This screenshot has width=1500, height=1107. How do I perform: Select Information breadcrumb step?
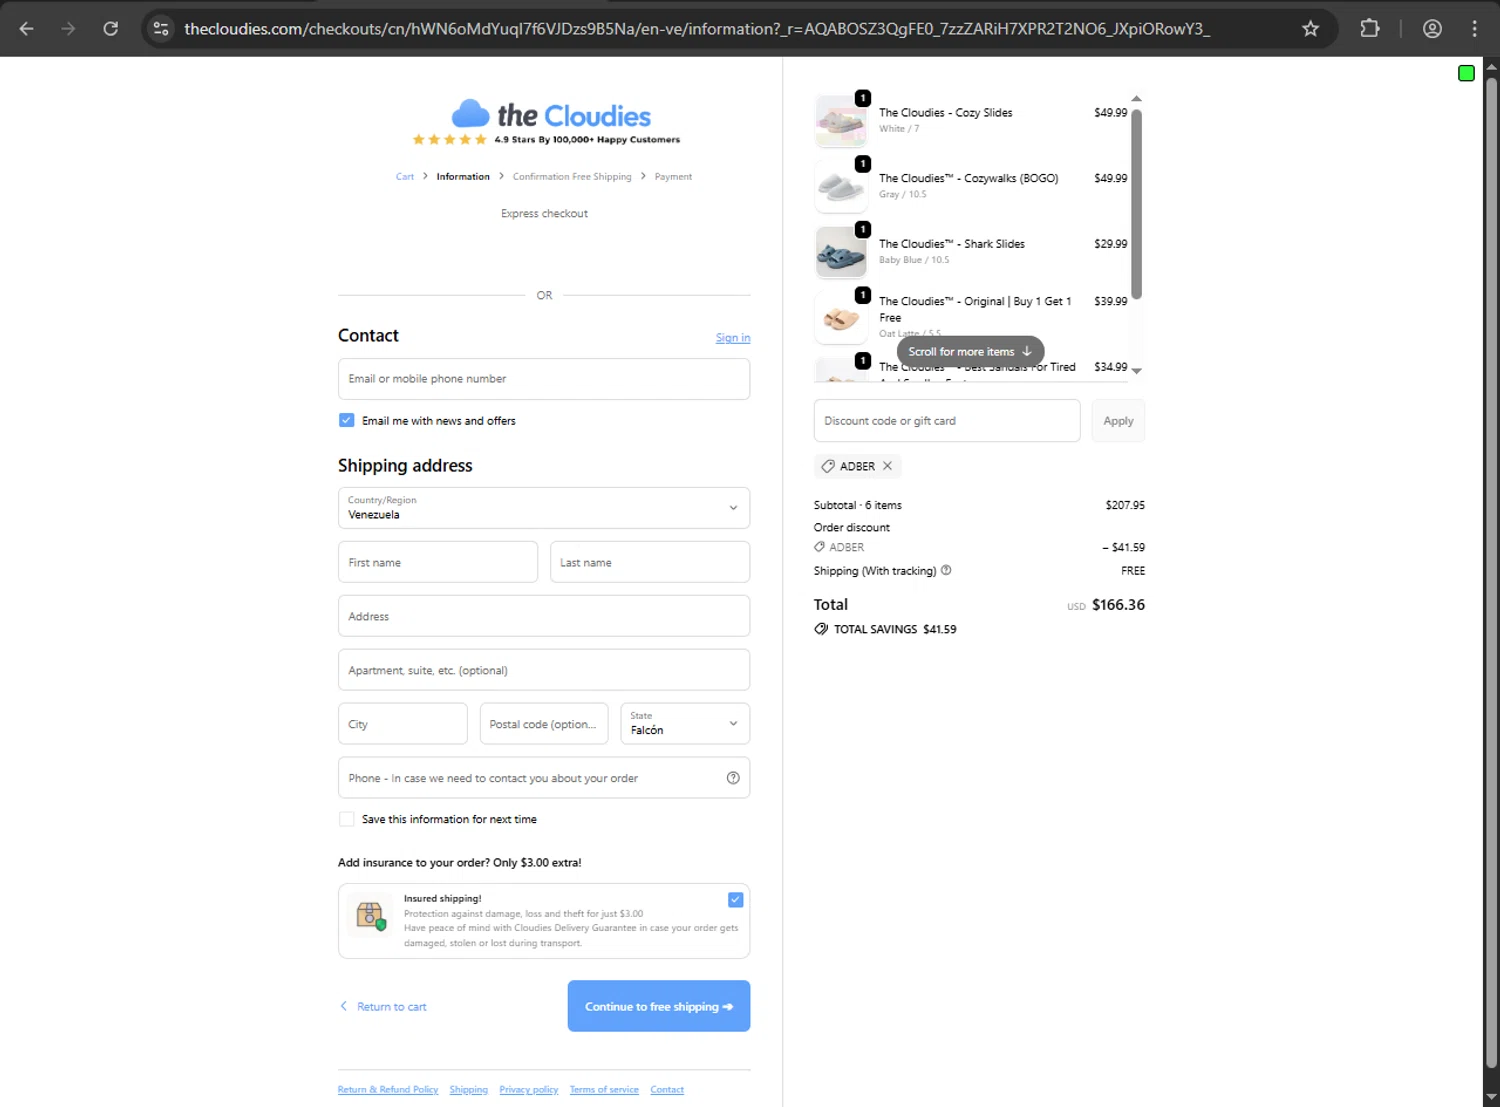click(x=463, y=177)
